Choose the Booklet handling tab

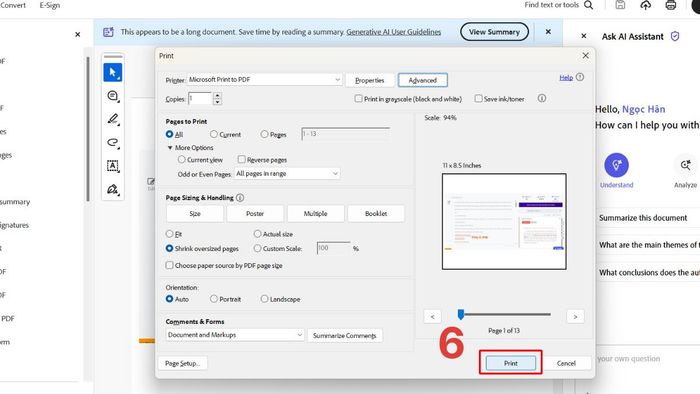376,214
